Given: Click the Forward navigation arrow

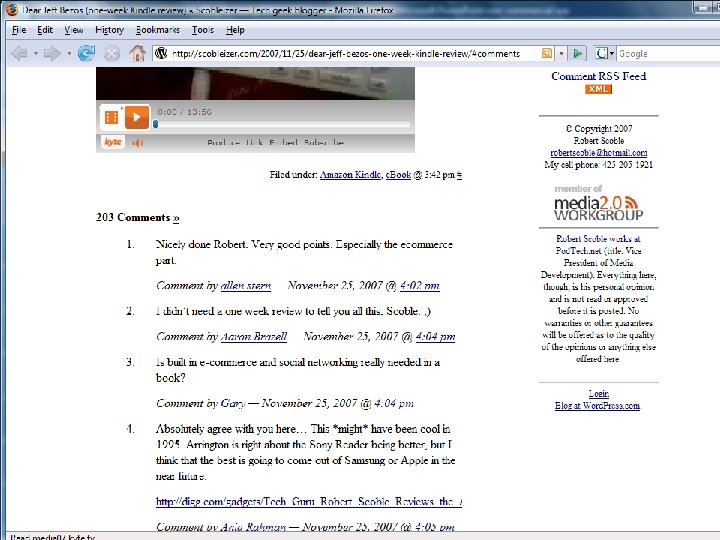Looking at the screenshot, I should 52,53.
